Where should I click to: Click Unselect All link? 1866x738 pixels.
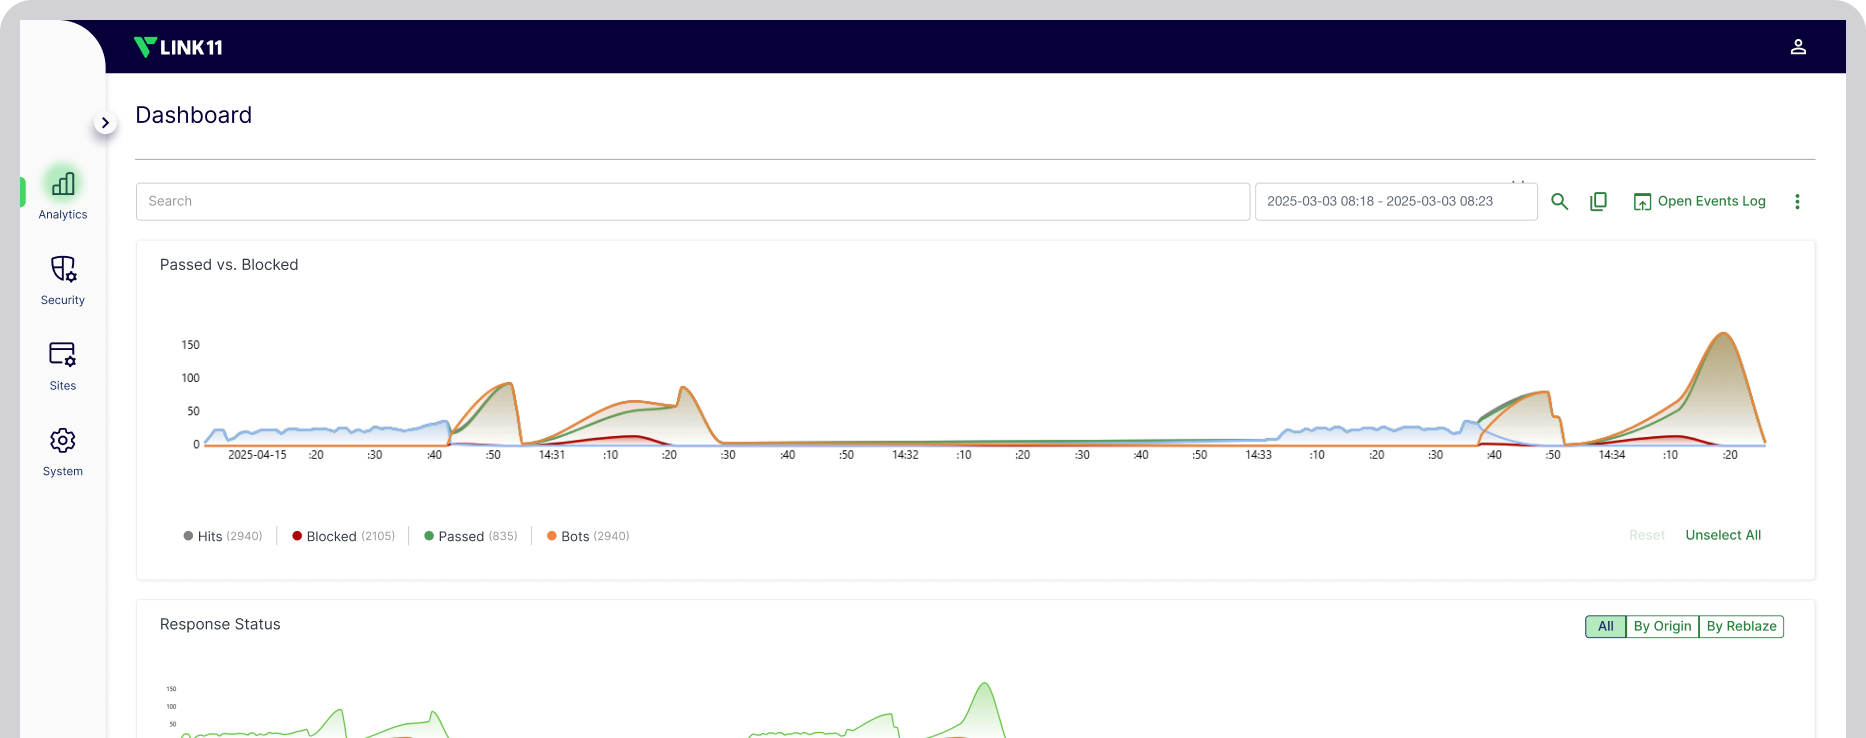click(1723, 535)
